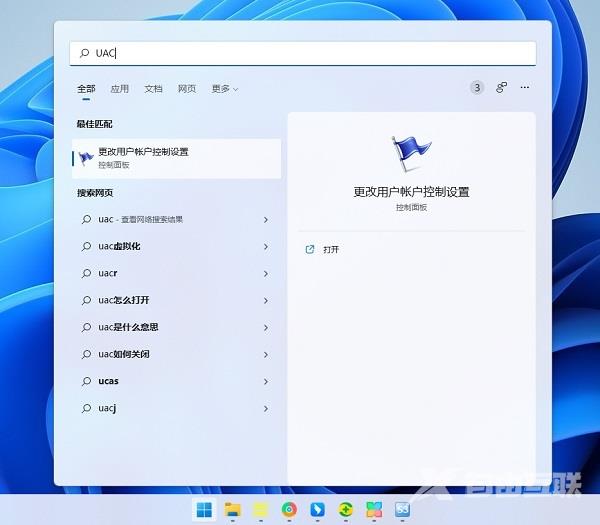Open the Chrome browser from taskbar

tap(289, 510)
